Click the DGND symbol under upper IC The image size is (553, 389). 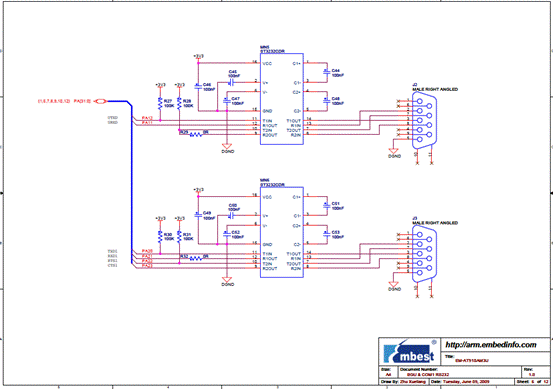[227, 146]
